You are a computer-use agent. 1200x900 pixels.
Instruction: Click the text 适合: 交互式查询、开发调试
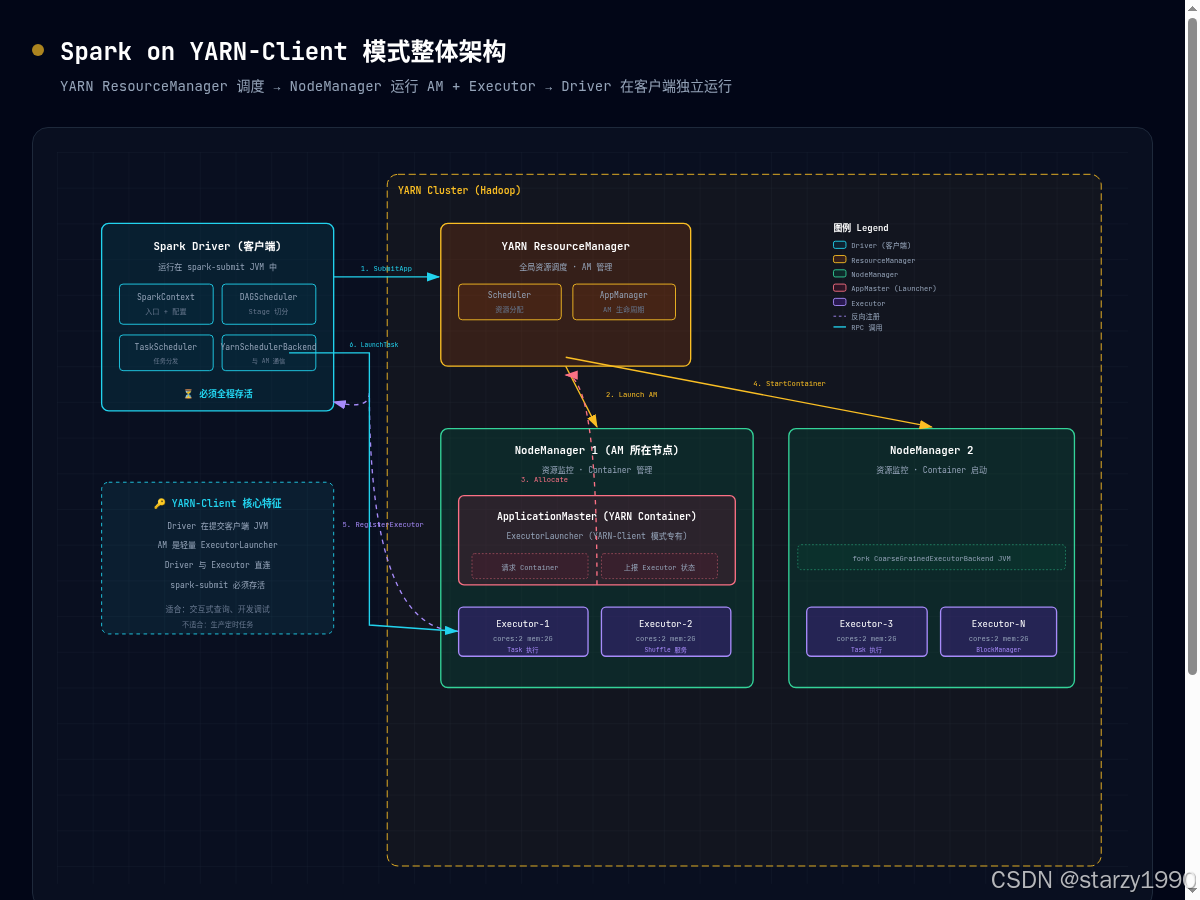click(x=217, y=609)
